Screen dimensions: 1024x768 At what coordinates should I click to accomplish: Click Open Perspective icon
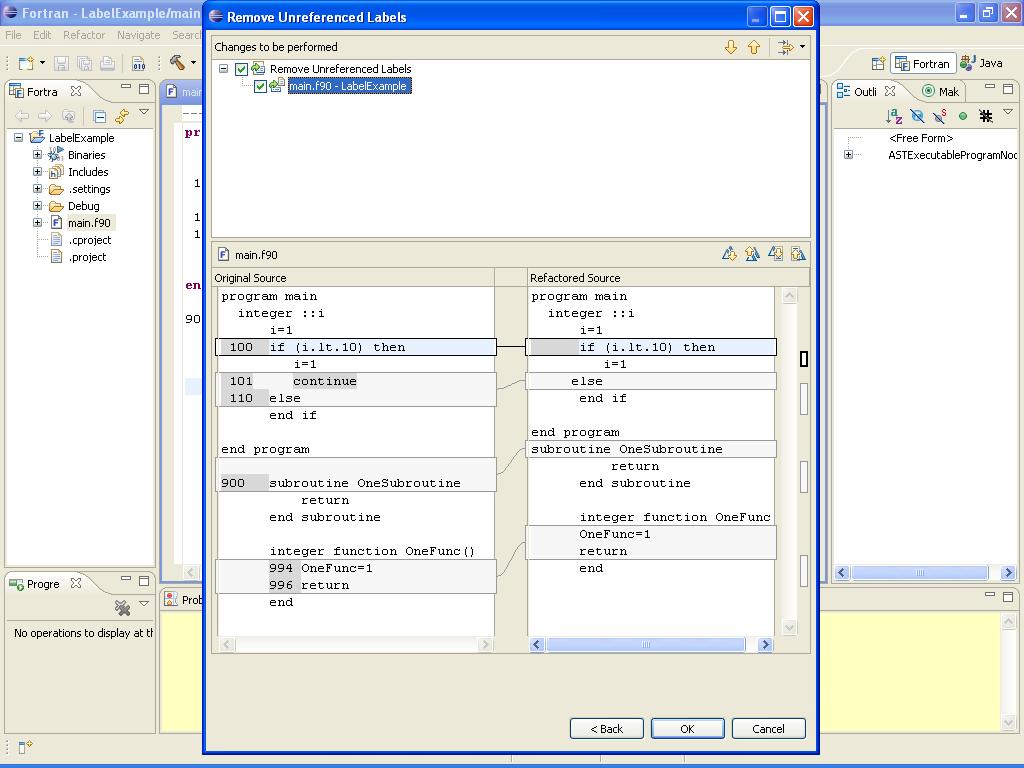click(878, 63)
